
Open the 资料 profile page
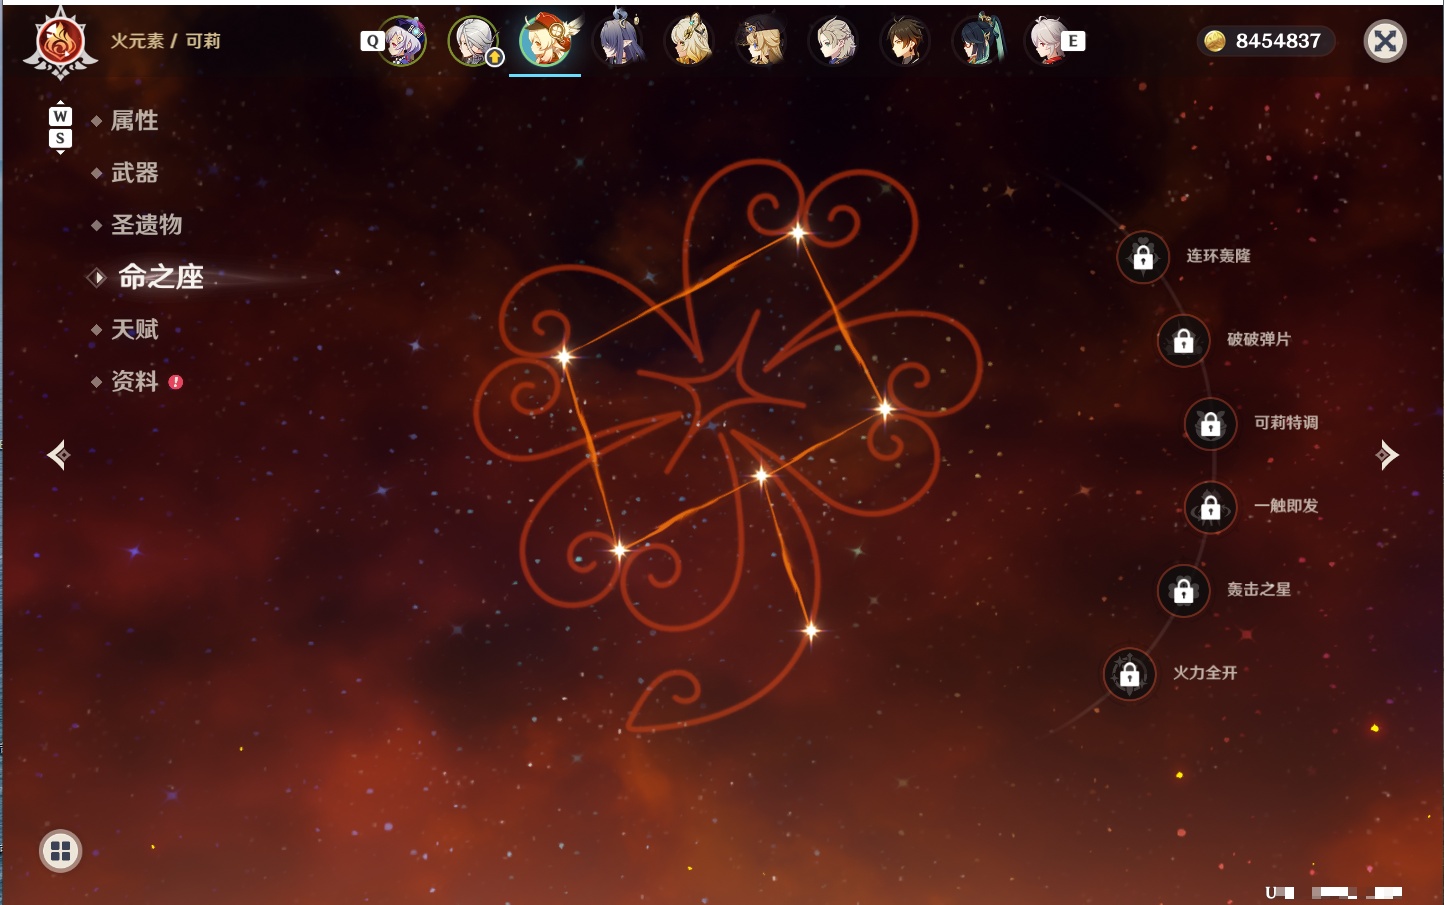(134, 381)
